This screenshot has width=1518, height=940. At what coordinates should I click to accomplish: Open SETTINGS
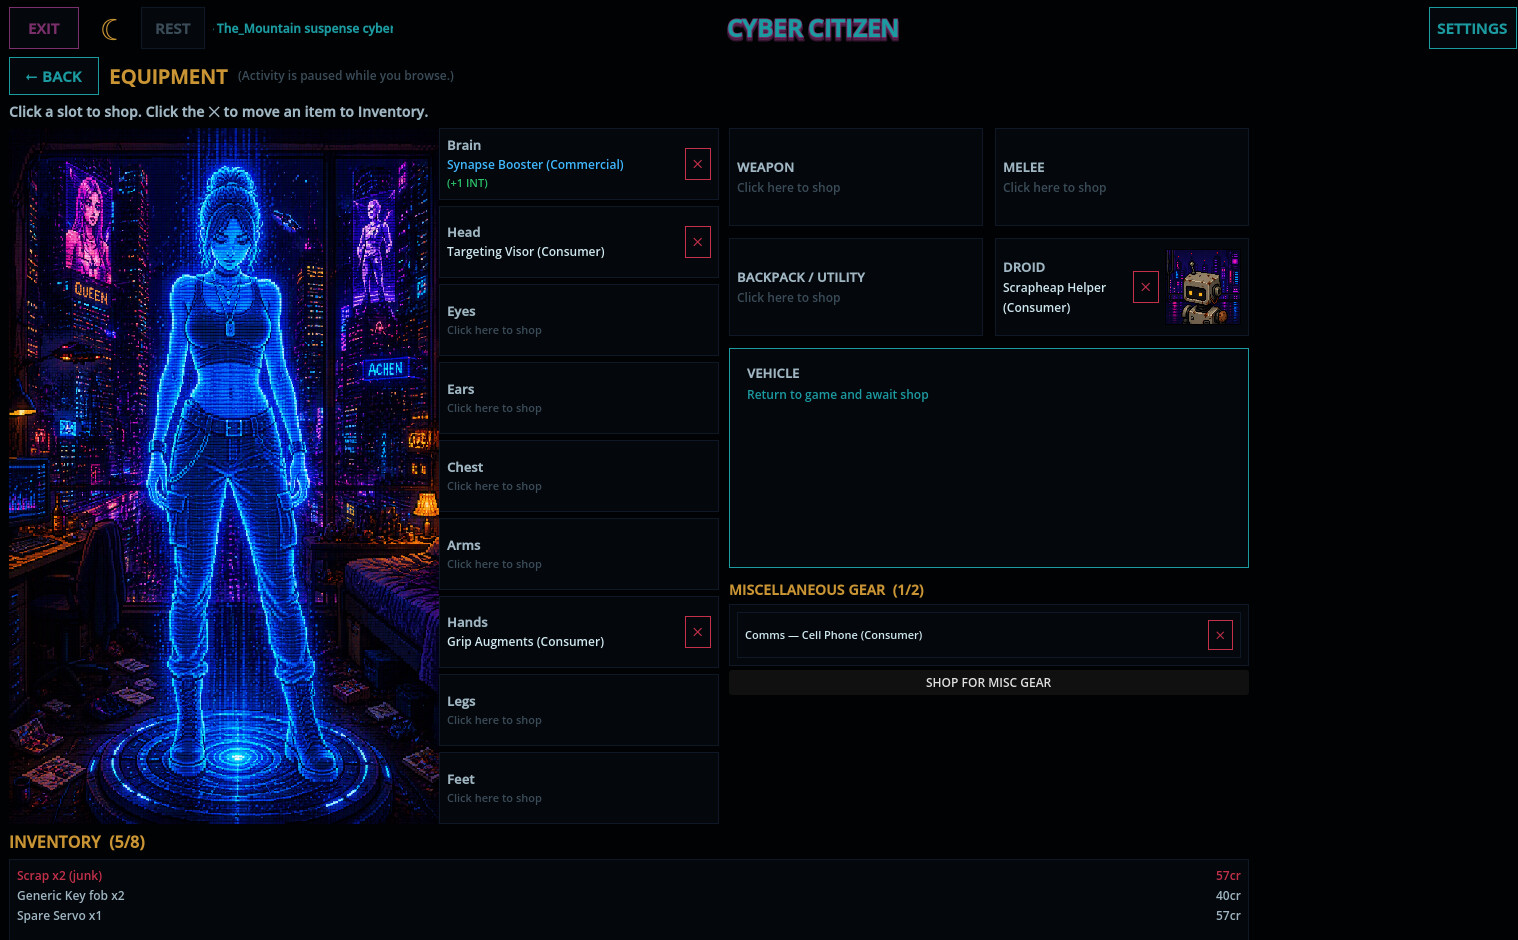[1472, 29]
